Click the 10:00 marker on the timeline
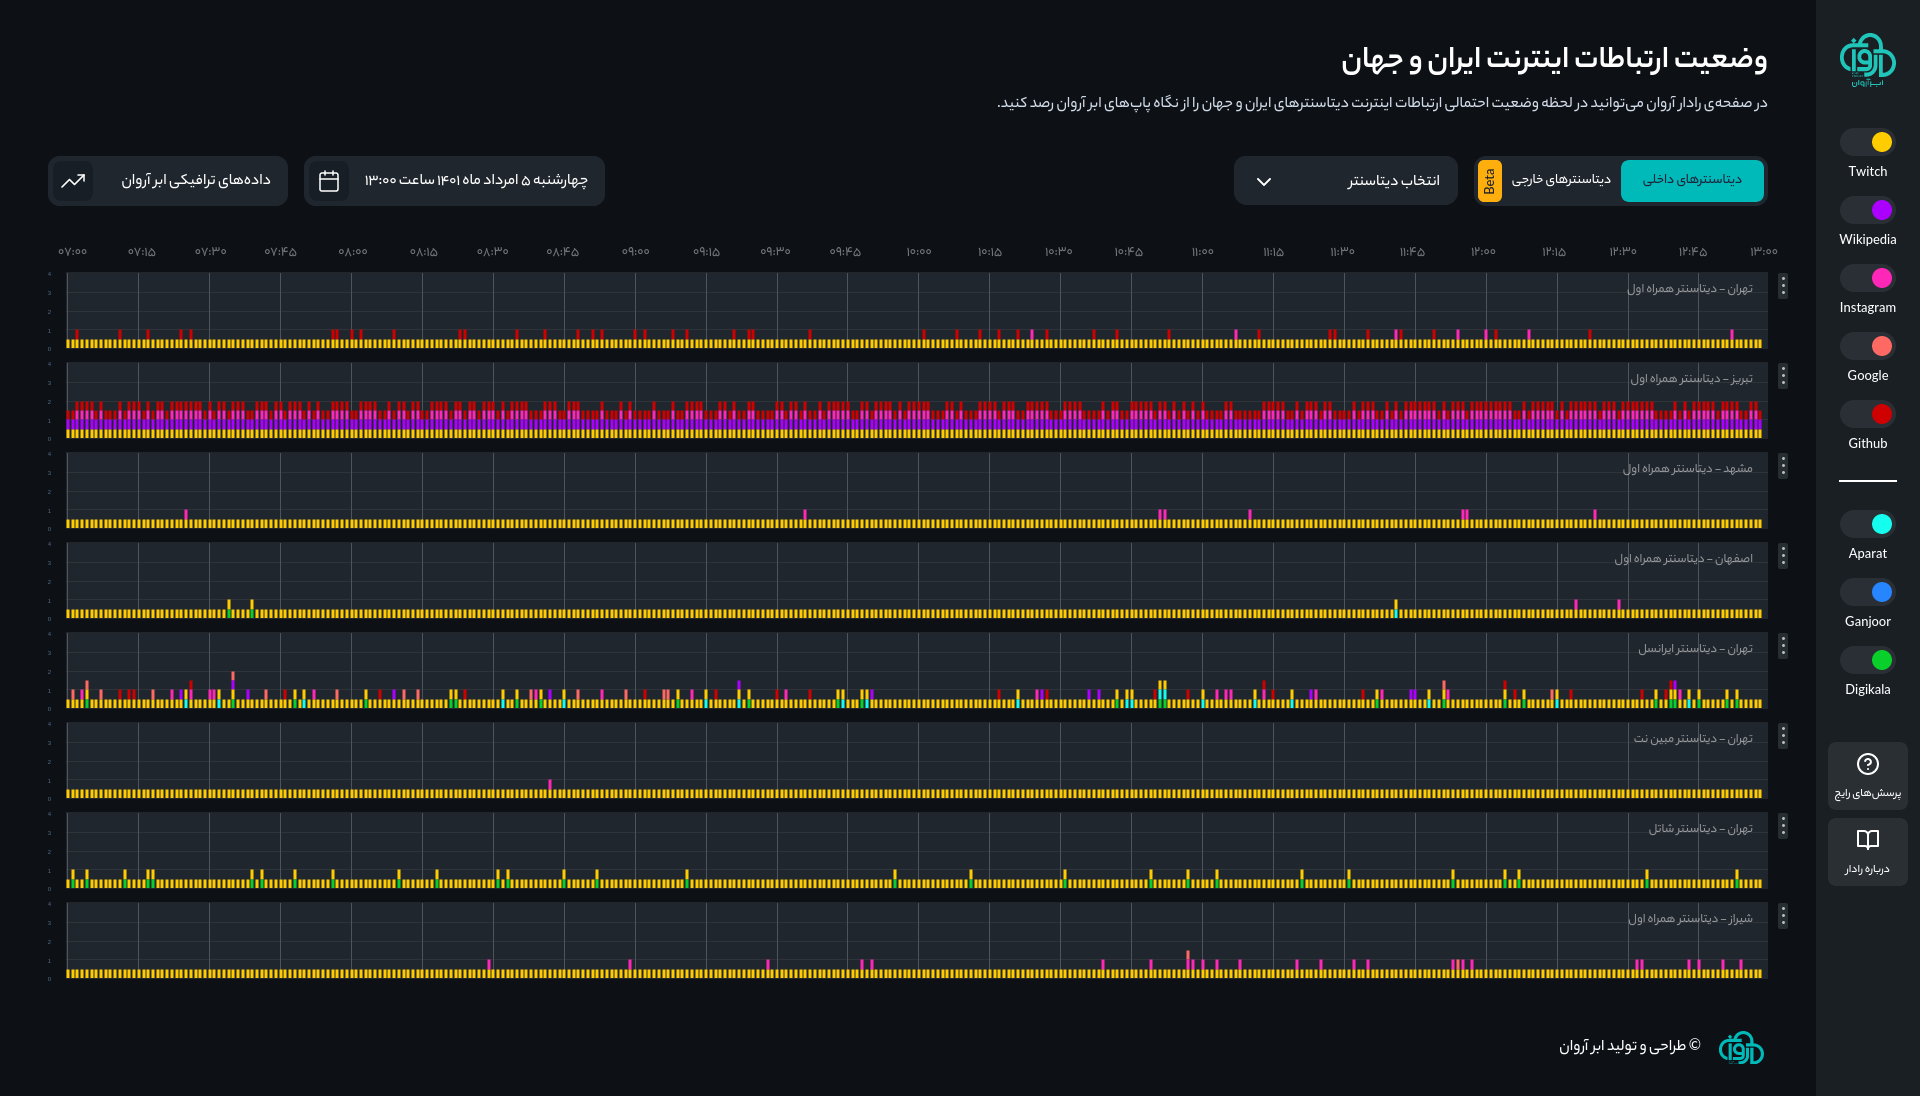The width and height of the screenshot is (1920, 1096). click(919, 252)
